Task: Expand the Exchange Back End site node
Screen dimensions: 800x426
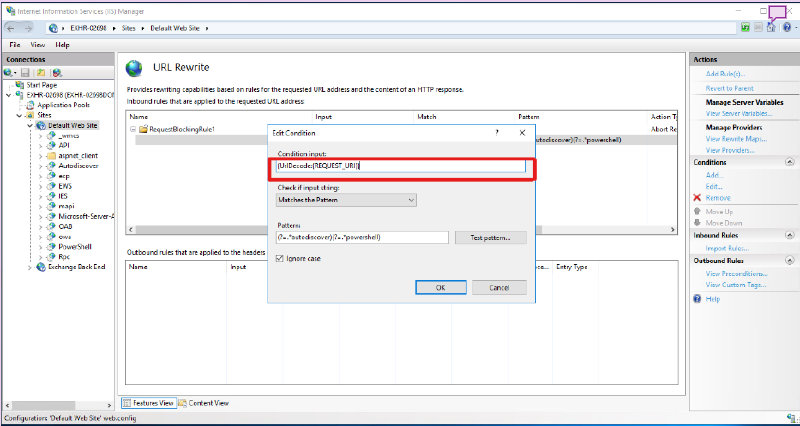Action: [x=28, y=267]
